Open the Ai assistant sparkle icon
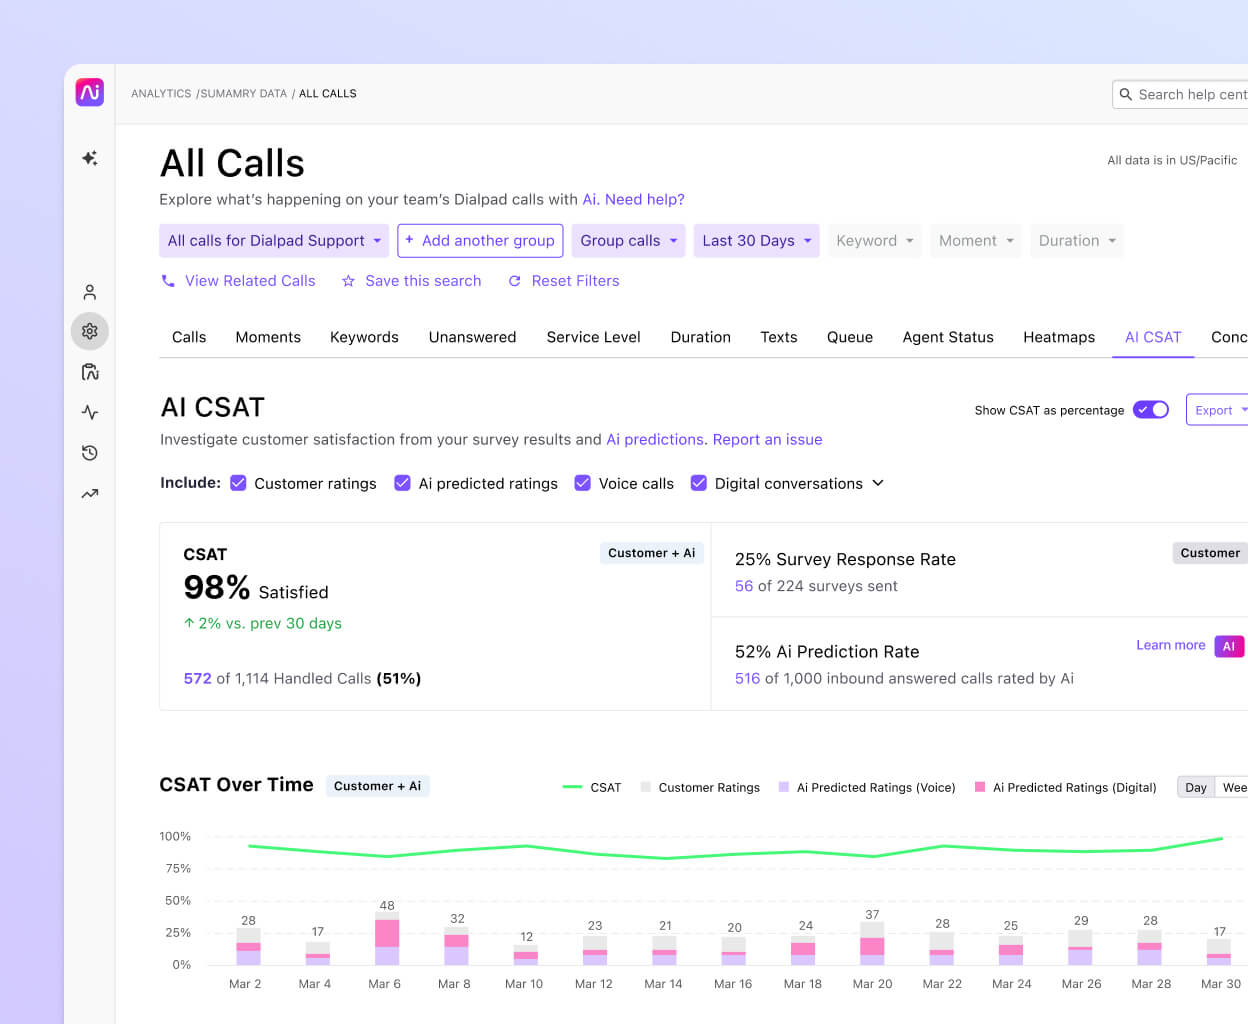1248x1024 pixels. click(89, 158)
